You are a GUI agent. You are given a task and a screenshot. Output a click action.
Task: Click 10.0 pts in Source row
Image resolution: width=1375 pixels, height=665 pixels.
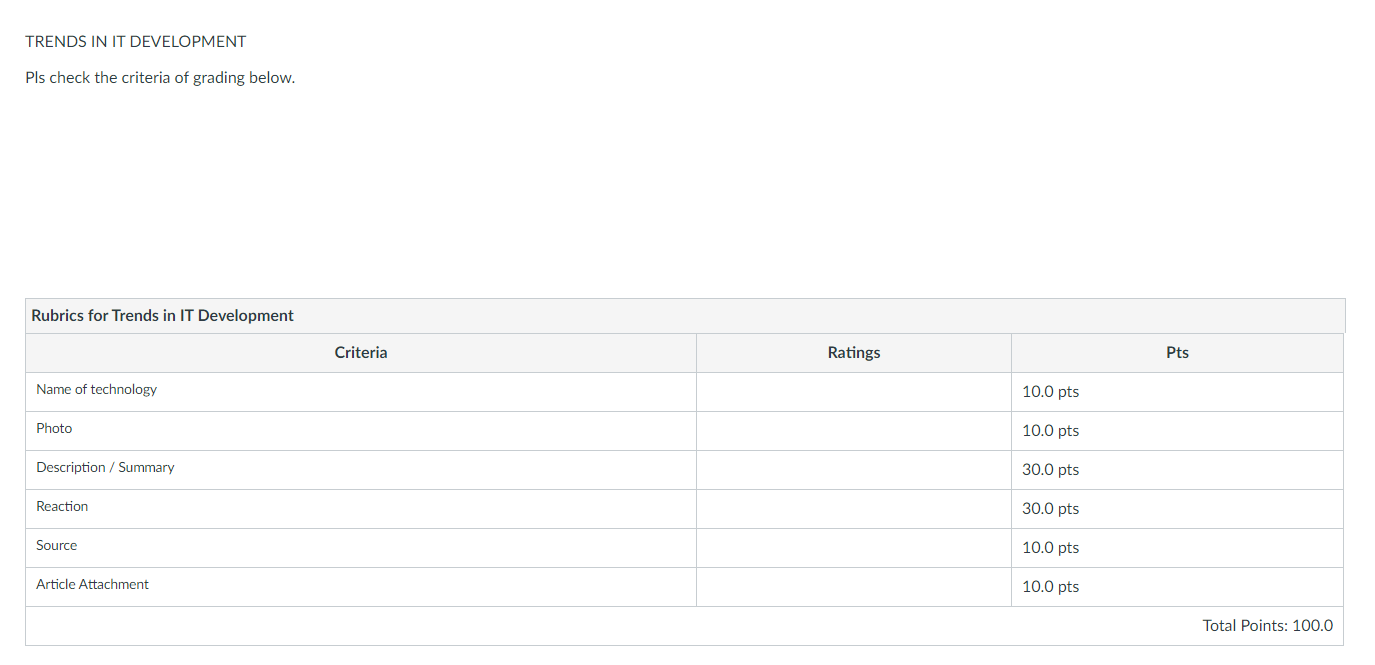point(1050,547)
